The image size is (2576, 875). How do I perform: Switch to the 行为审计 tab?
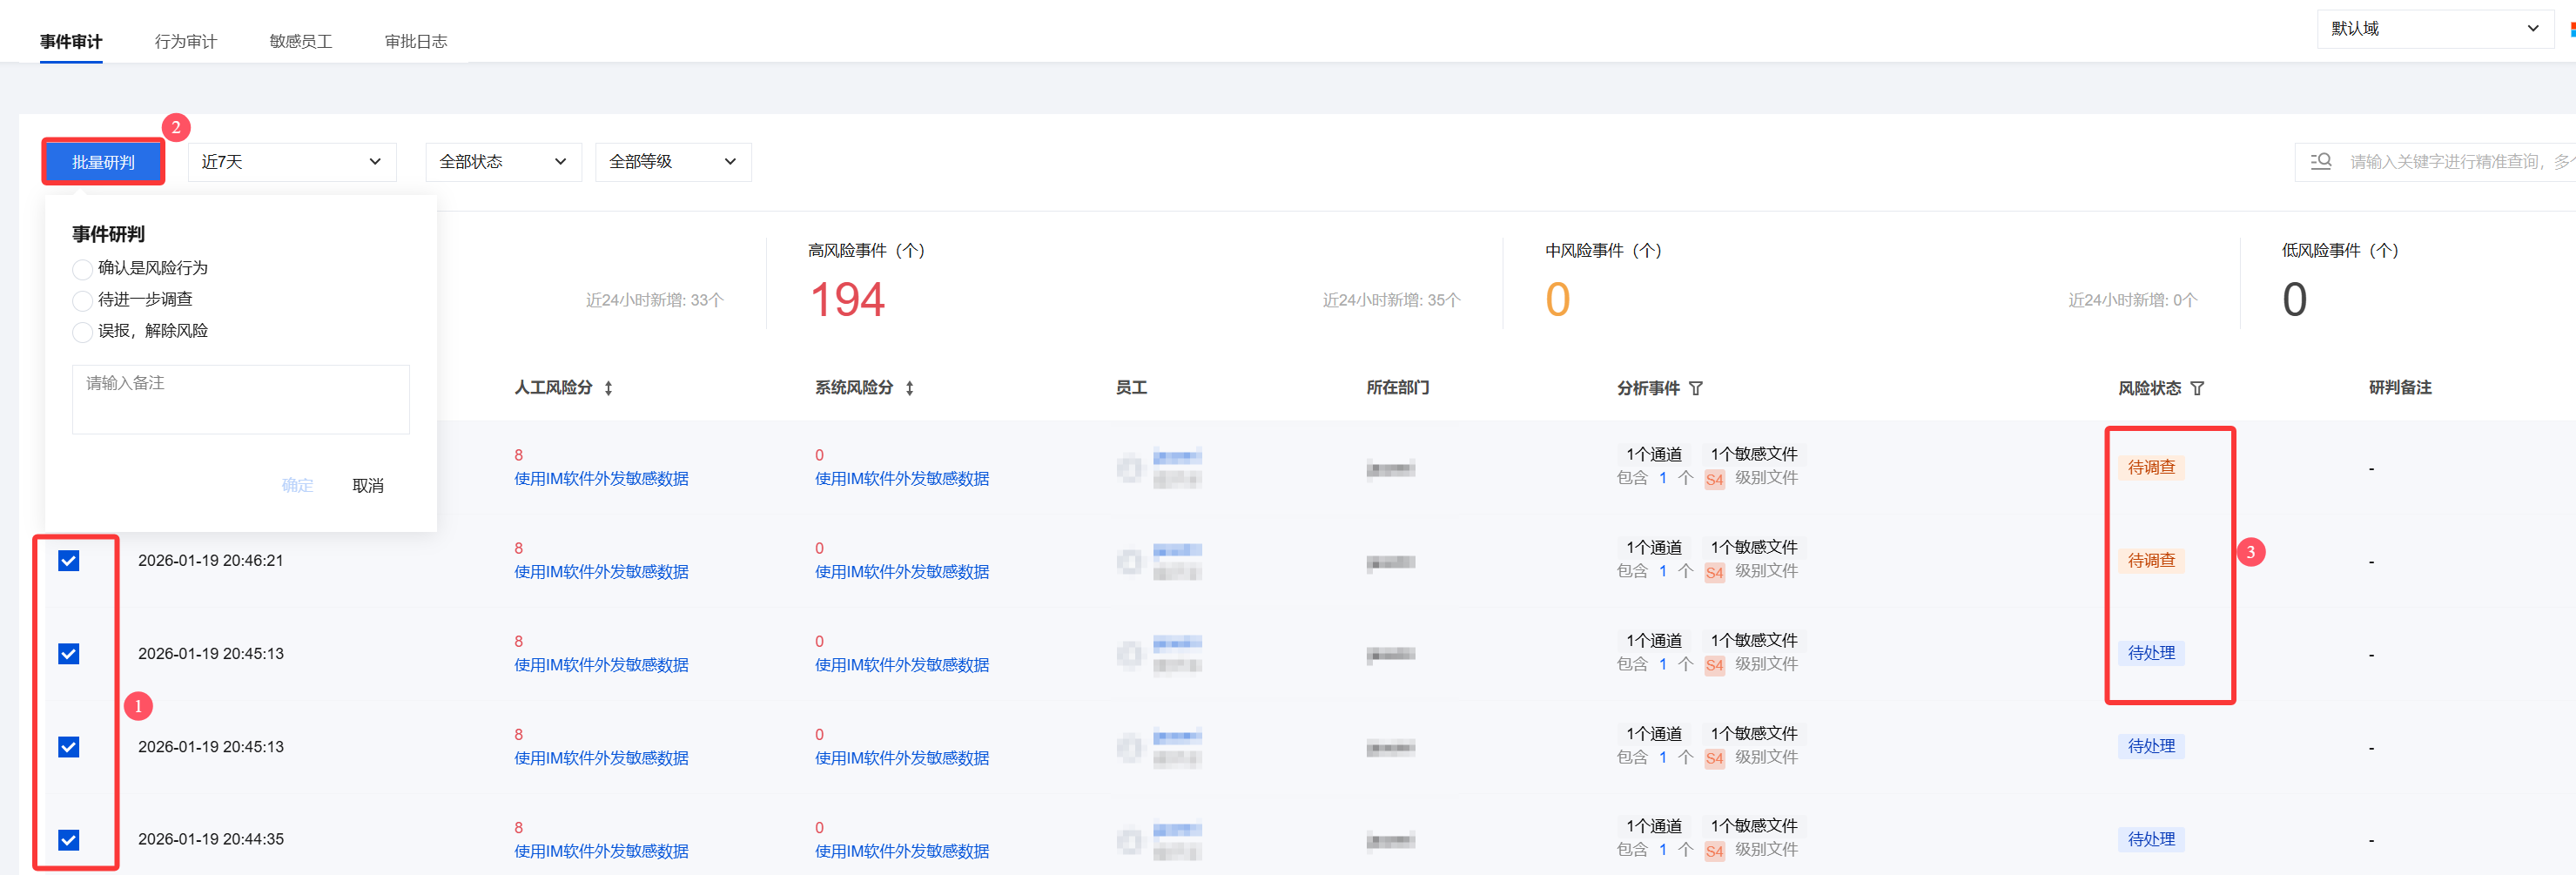pyautogui.click(x=185, y=41)
